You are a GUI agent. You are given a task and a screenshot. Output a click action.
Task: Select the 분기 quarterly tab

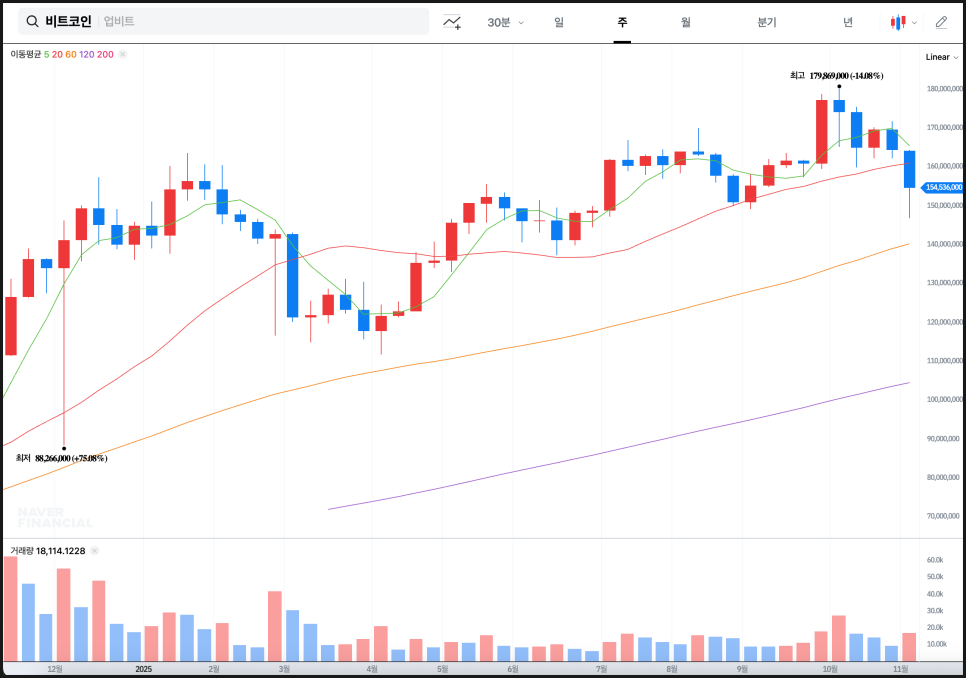[766, 22]
